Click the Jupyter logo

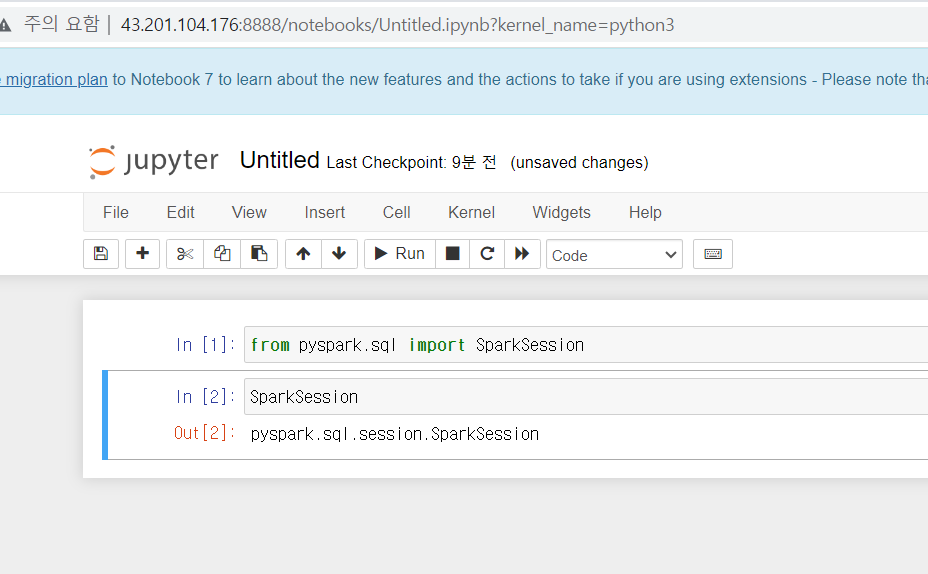click(x=153, y=161)
